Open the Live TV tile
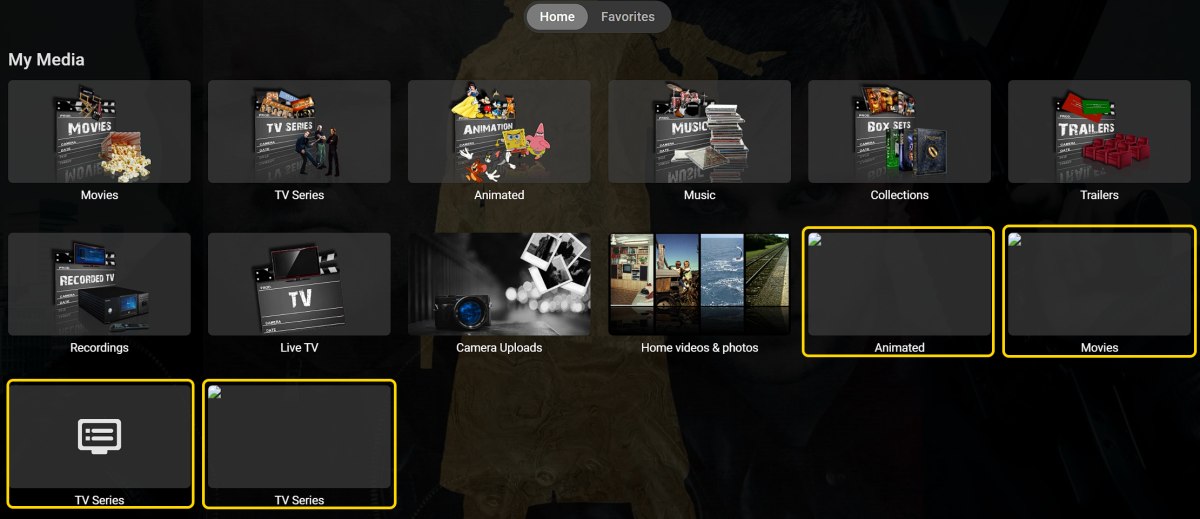 pos(299,285)
